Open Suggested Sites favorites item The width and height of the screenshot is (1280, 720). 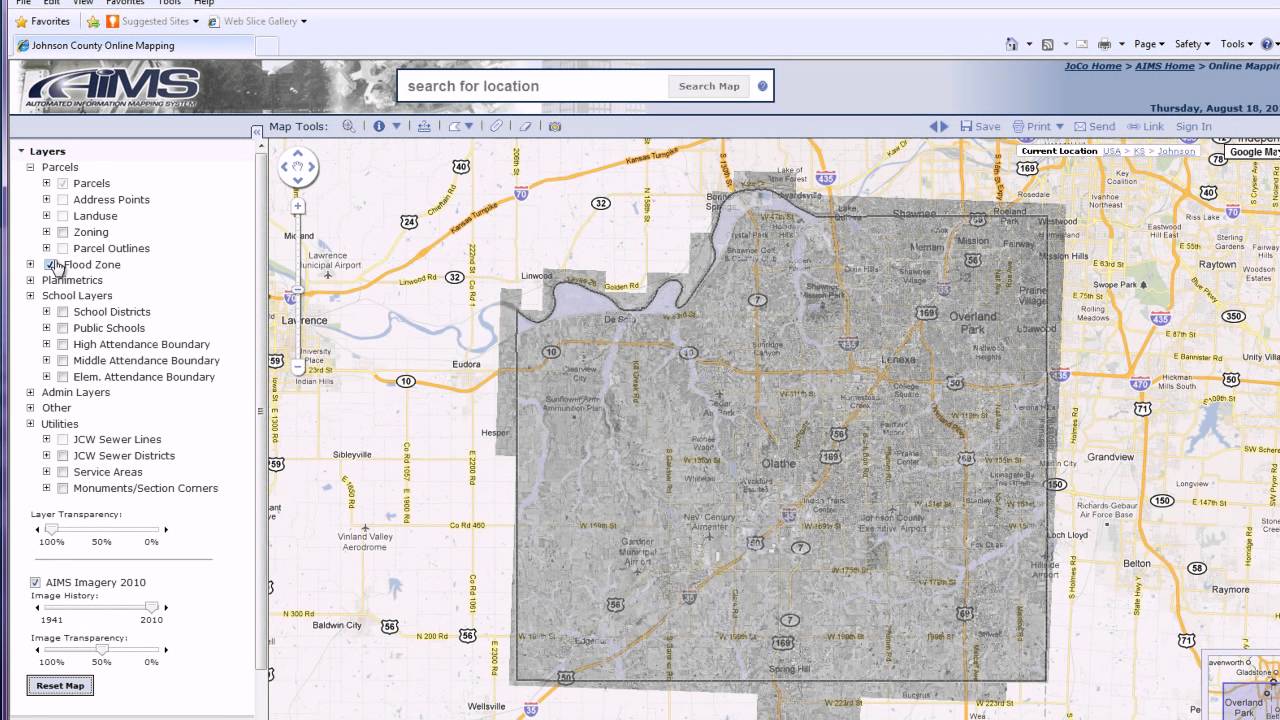(152, 21)
